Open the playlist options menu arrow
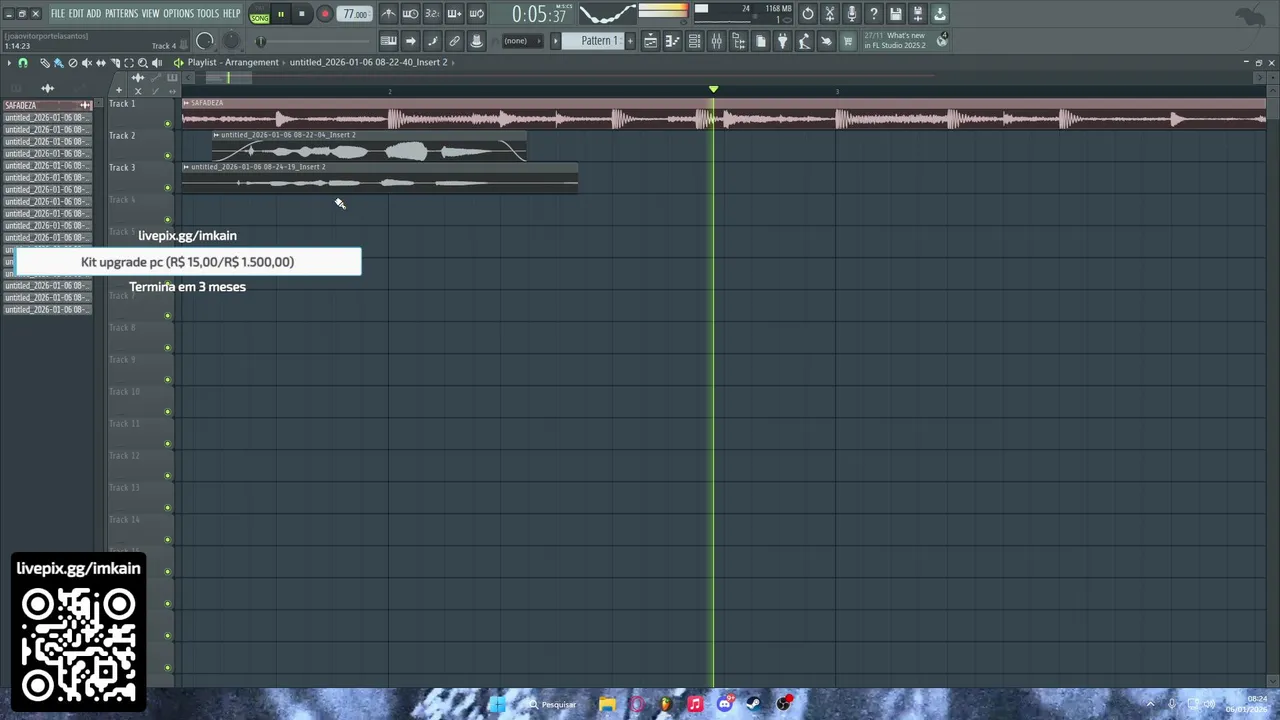The height and width of the screenshot is (720, 1280). (9, 63)
